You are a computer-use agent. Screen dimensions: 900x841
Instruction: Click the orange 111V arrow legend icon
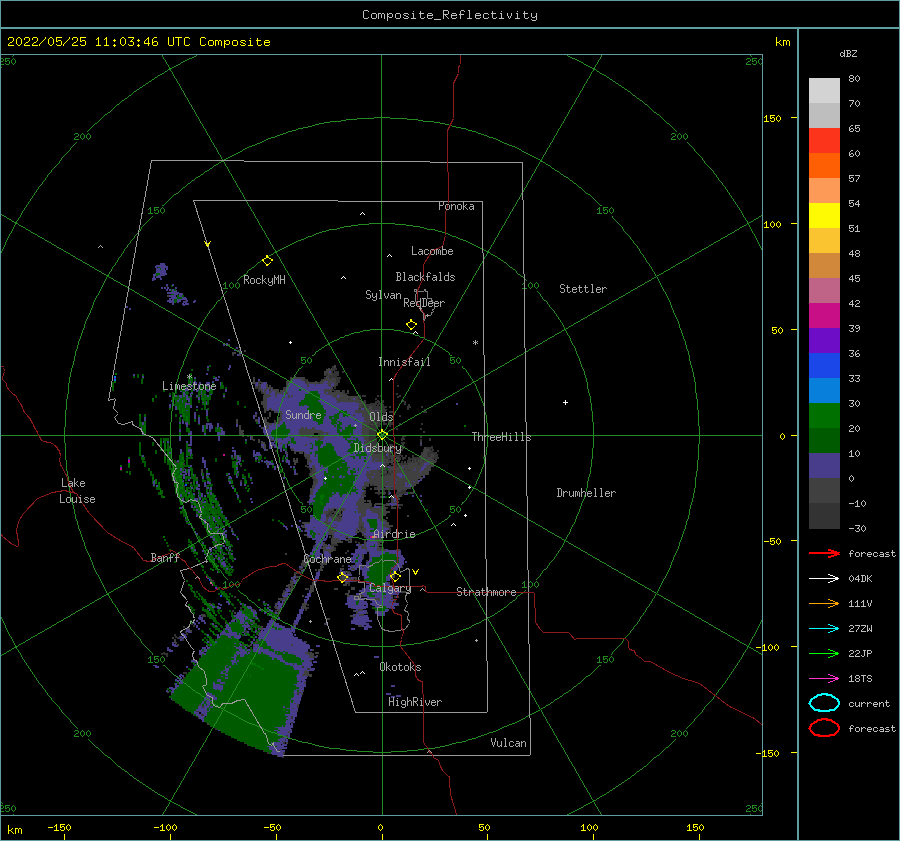point(824,603)
